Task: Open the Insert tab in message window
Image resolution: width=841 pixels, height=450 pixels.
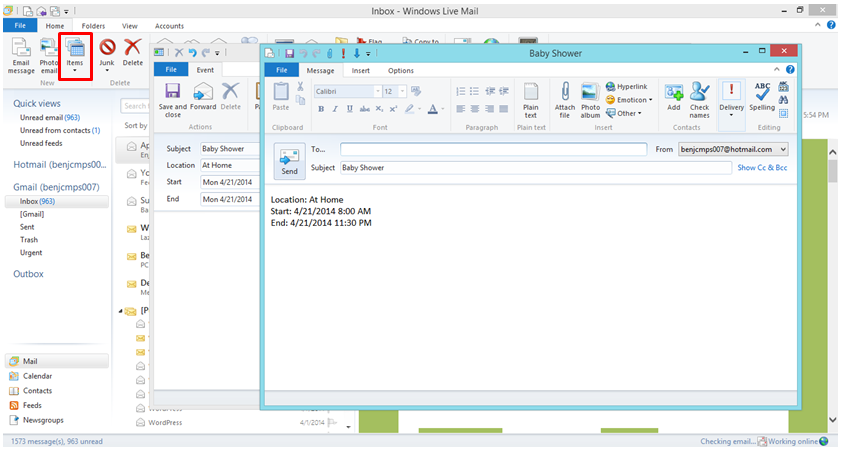Action: [360, 70]
